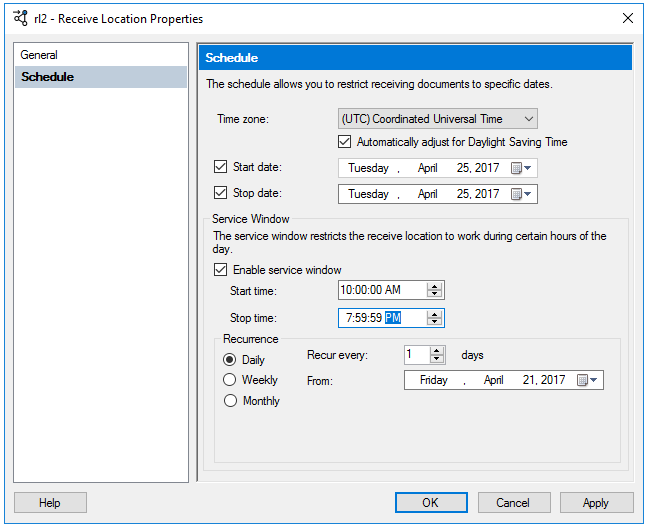Select the Monthly recurrence option

(x=230, y=400)
